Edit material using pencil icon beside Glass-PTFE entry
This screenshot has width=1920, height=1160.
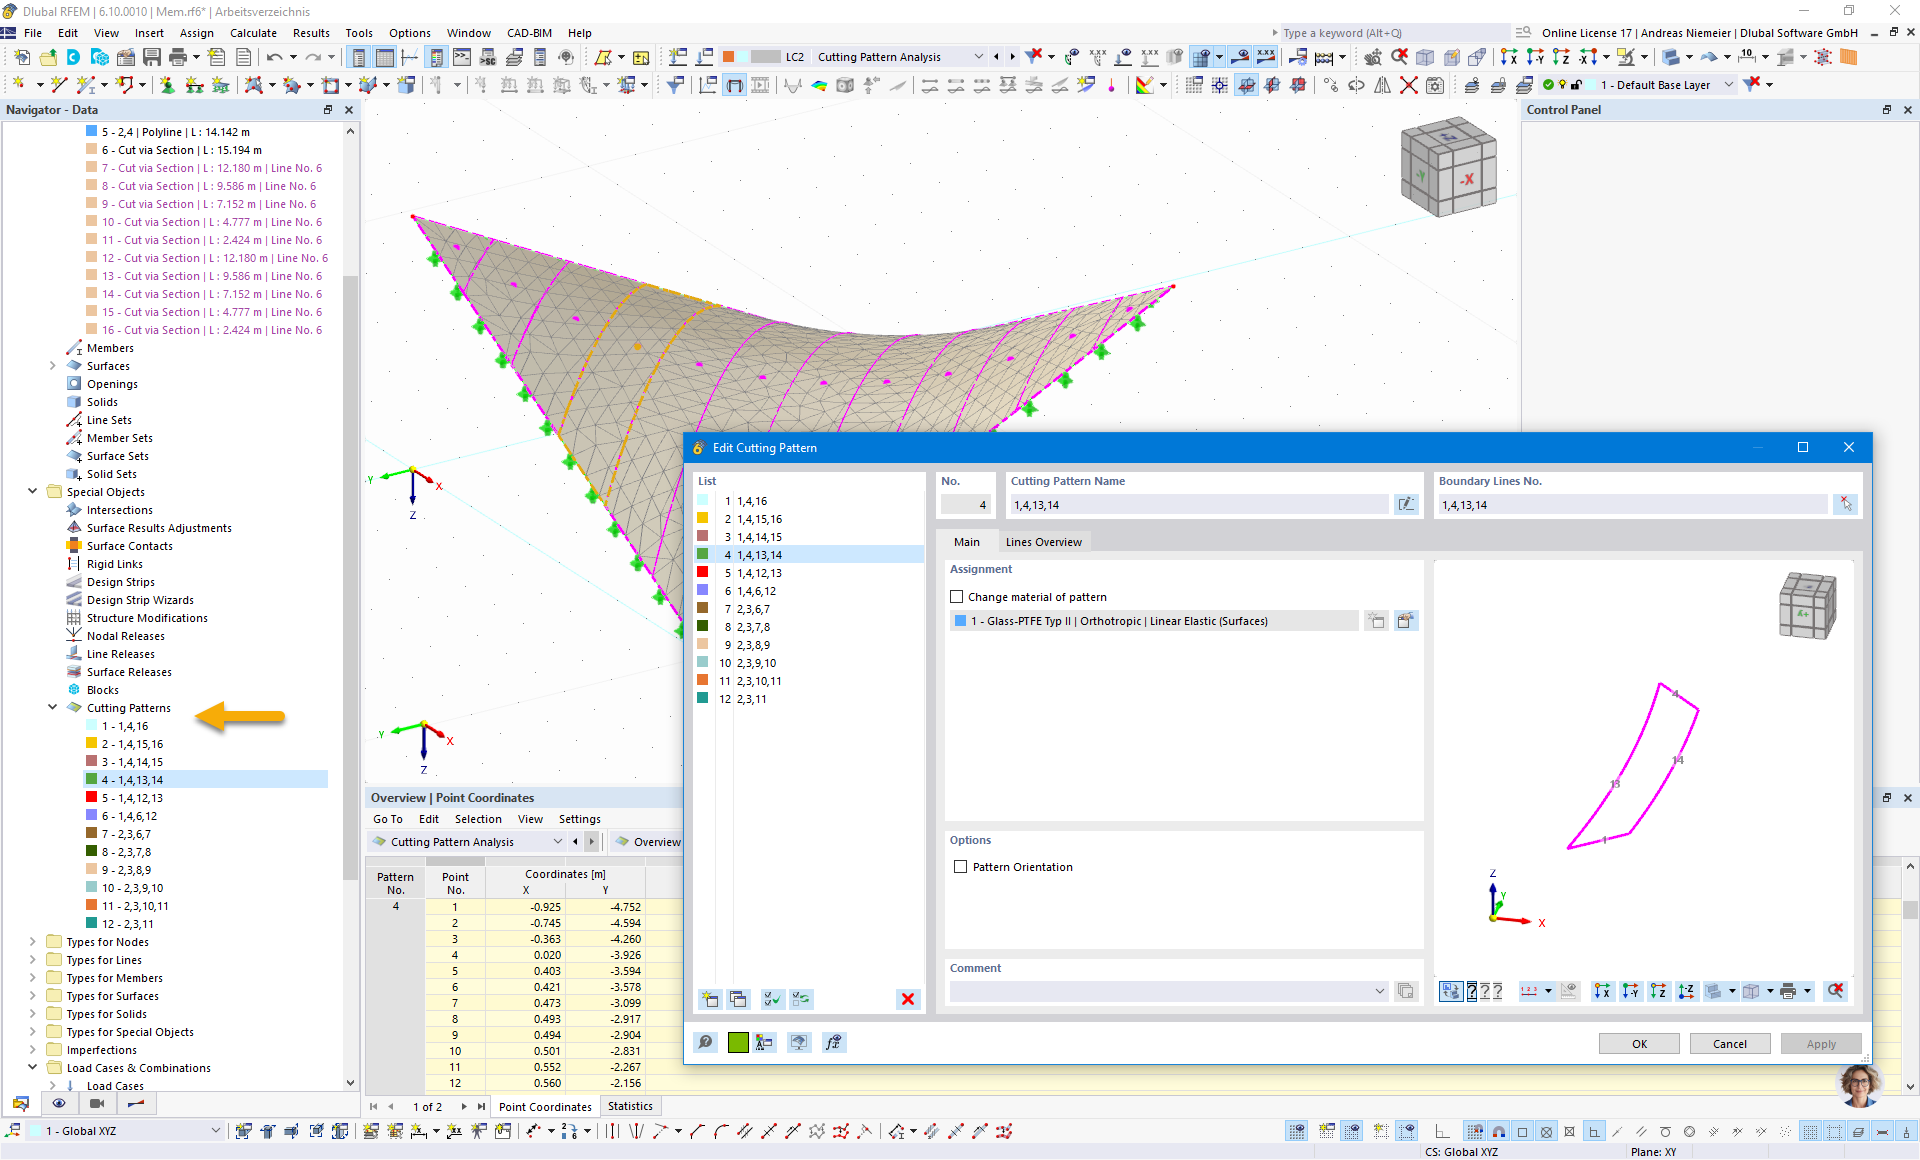point(1406,621)
